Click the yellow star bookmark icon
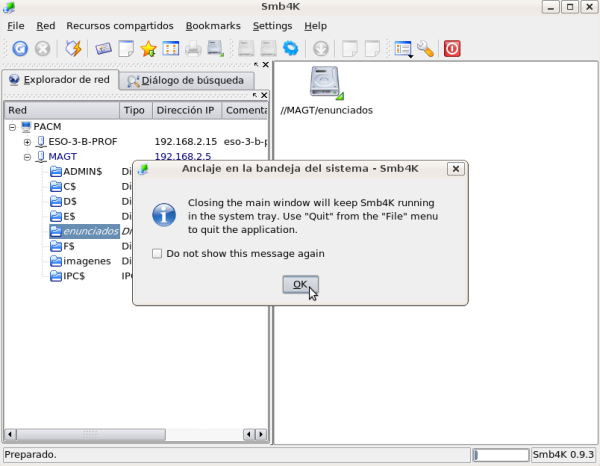The image size is (600, 466). click(x=148, y=48)
